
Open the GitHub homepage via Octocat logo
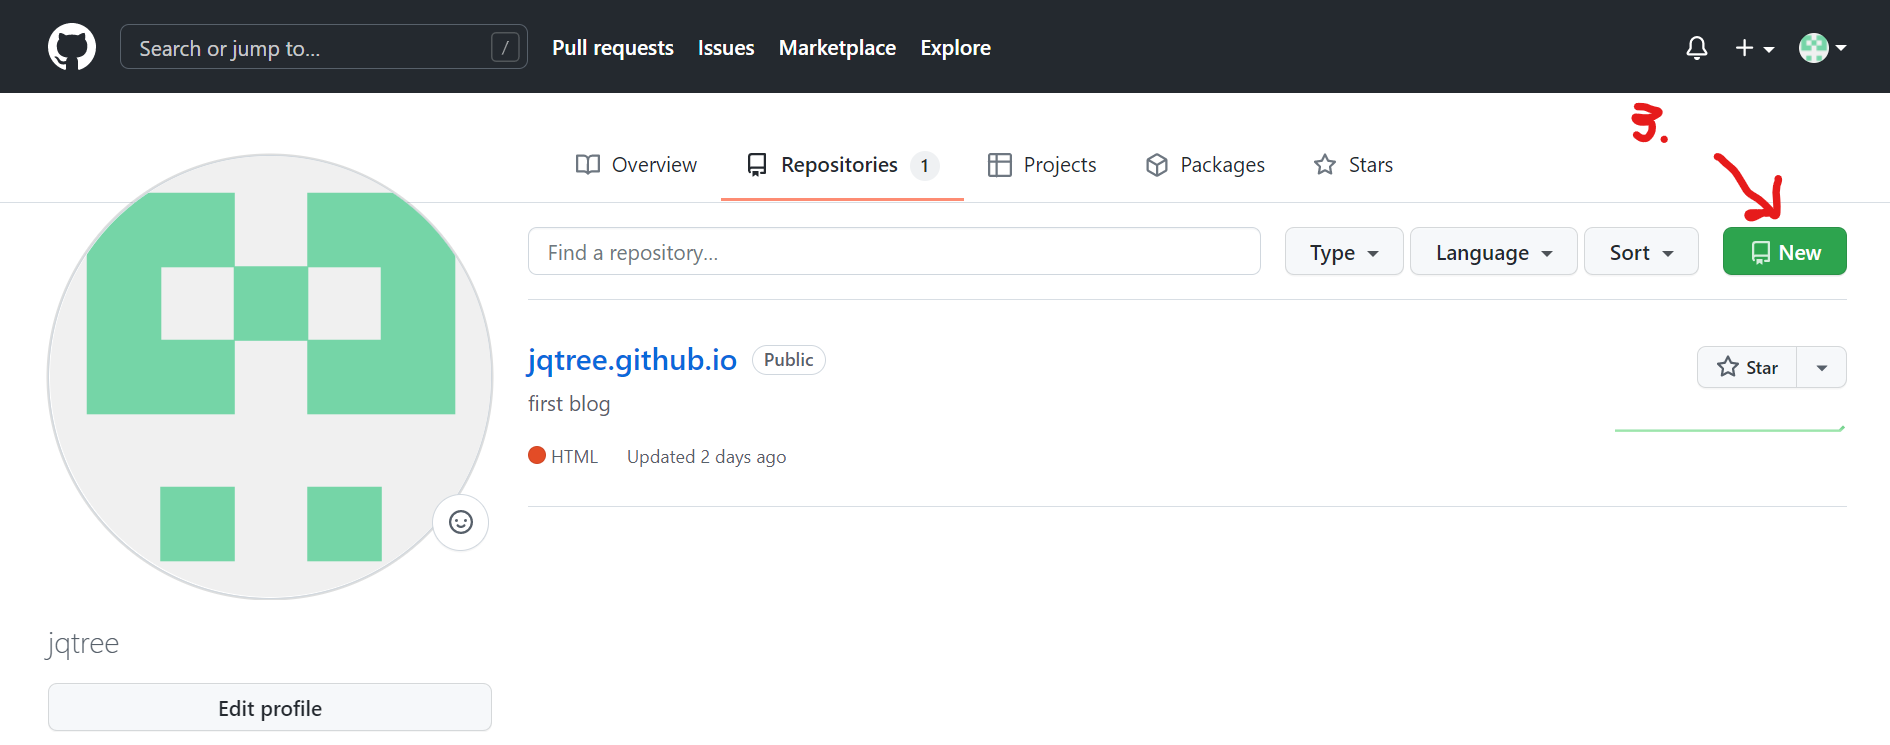point(72,47)
